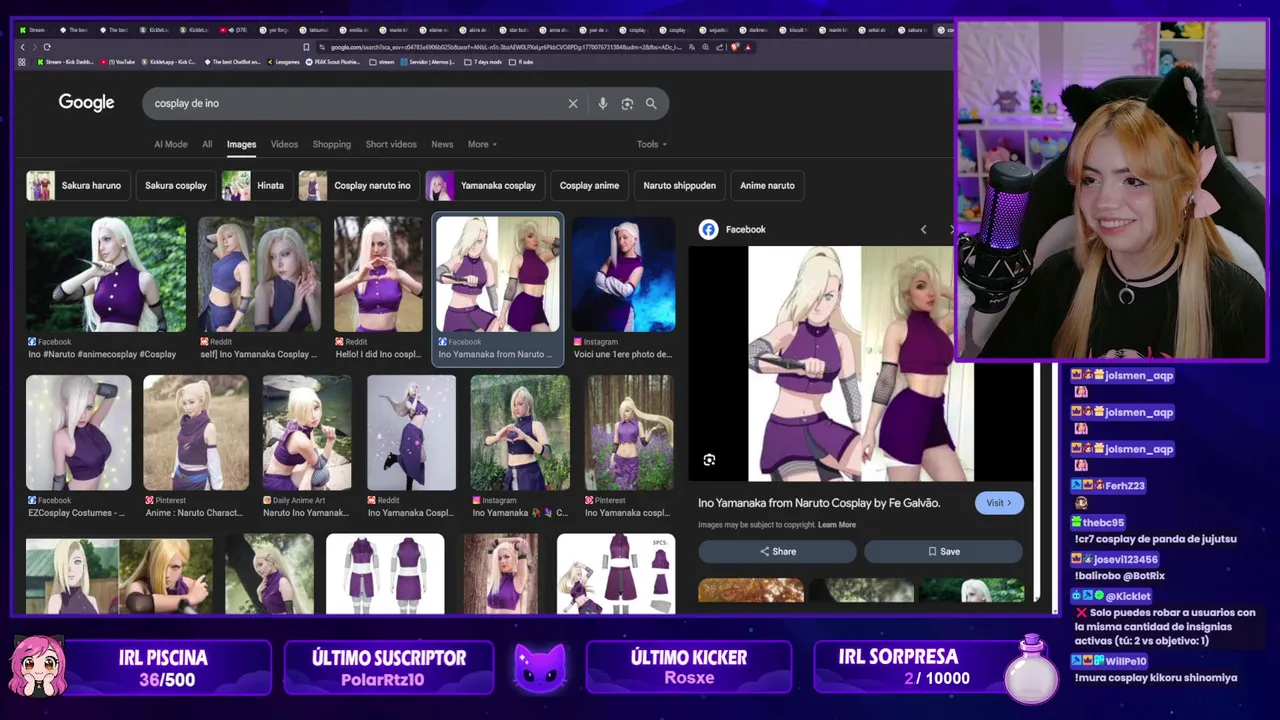Click the Brave rewards triangle icon
The image size is (1280, 720).
click(748, 47)
